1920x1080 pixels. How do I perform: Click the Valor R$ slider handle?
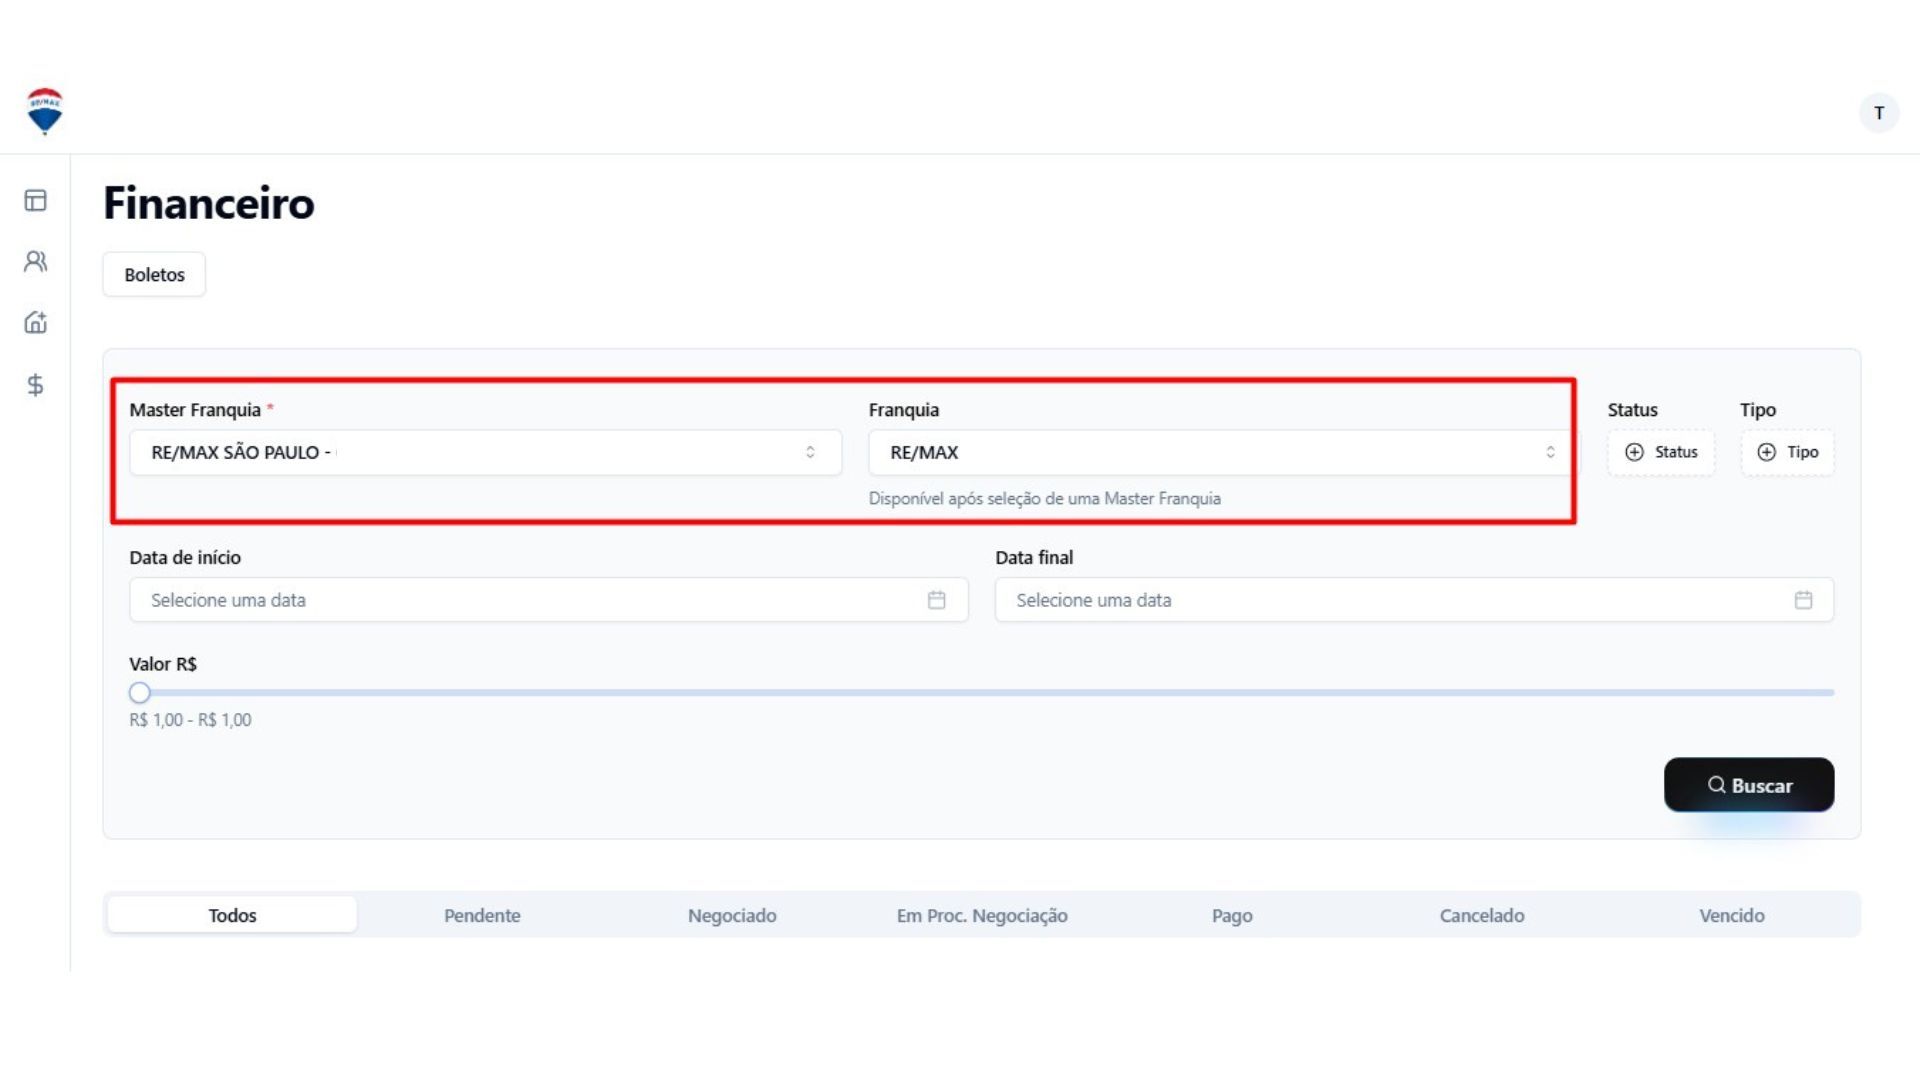click(140, 692)
